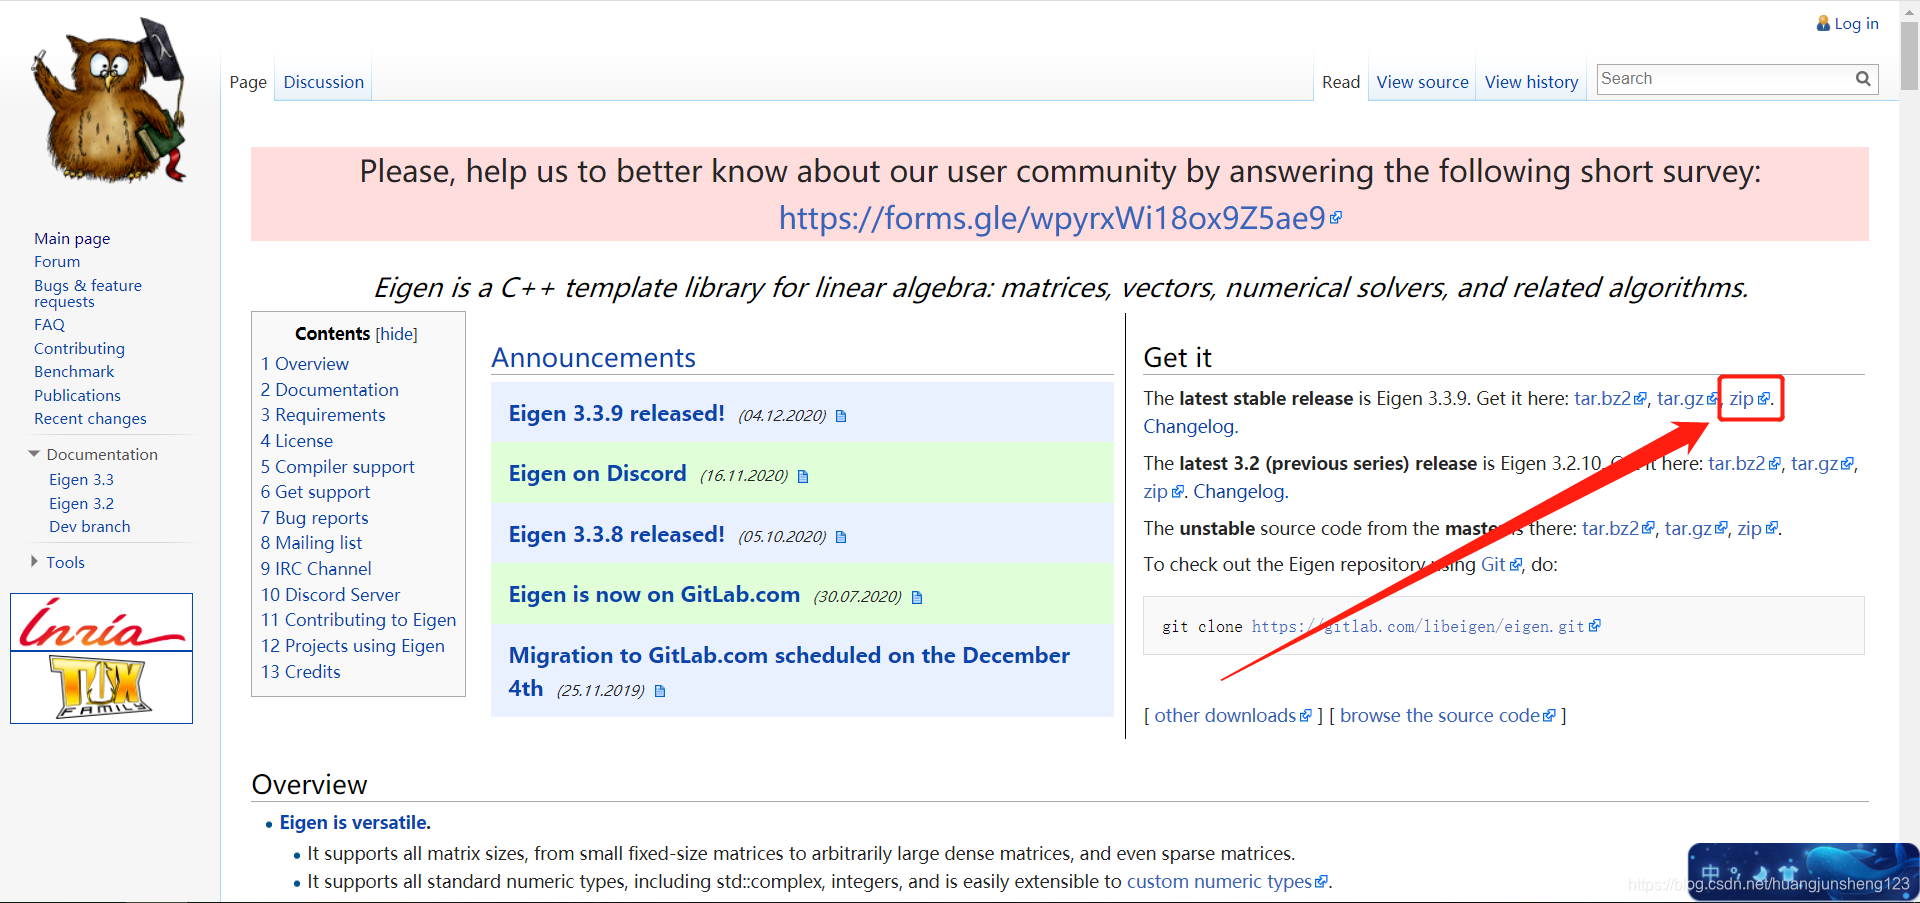The height and width of the screenshot is (903, 1920).
Task: Jump to 6 Get support in Contents
Action: point(315,492)
